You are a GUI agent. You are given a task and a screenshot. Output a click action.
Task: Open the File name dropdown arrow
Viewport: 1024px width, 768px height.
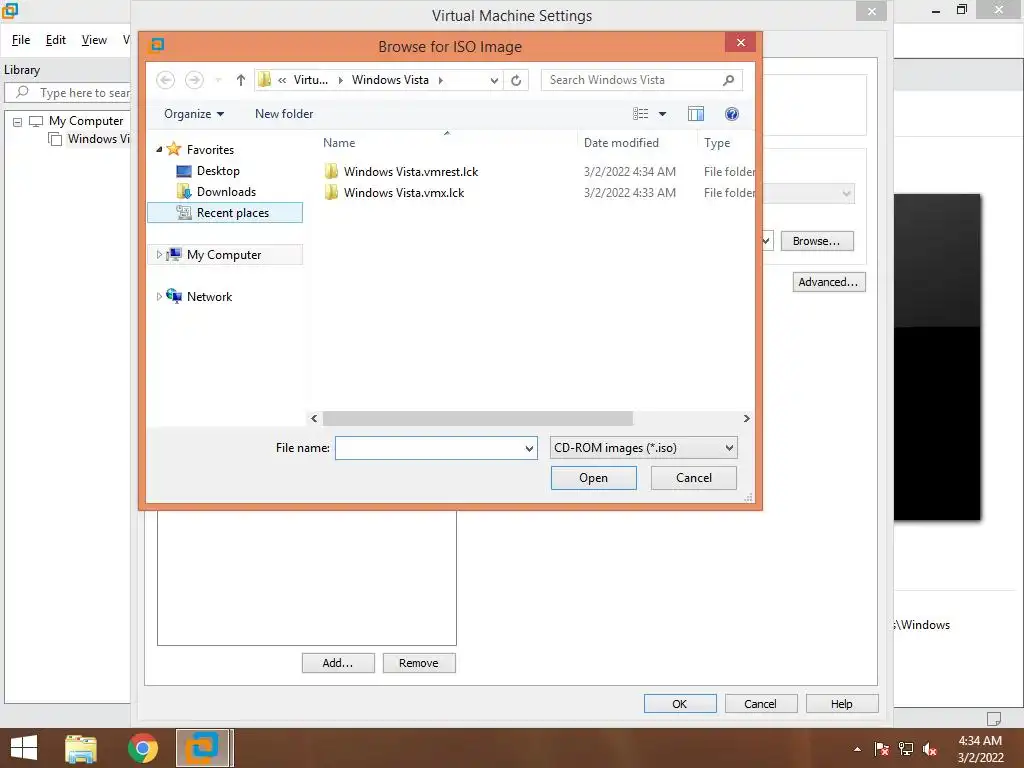tap(529, 448)
